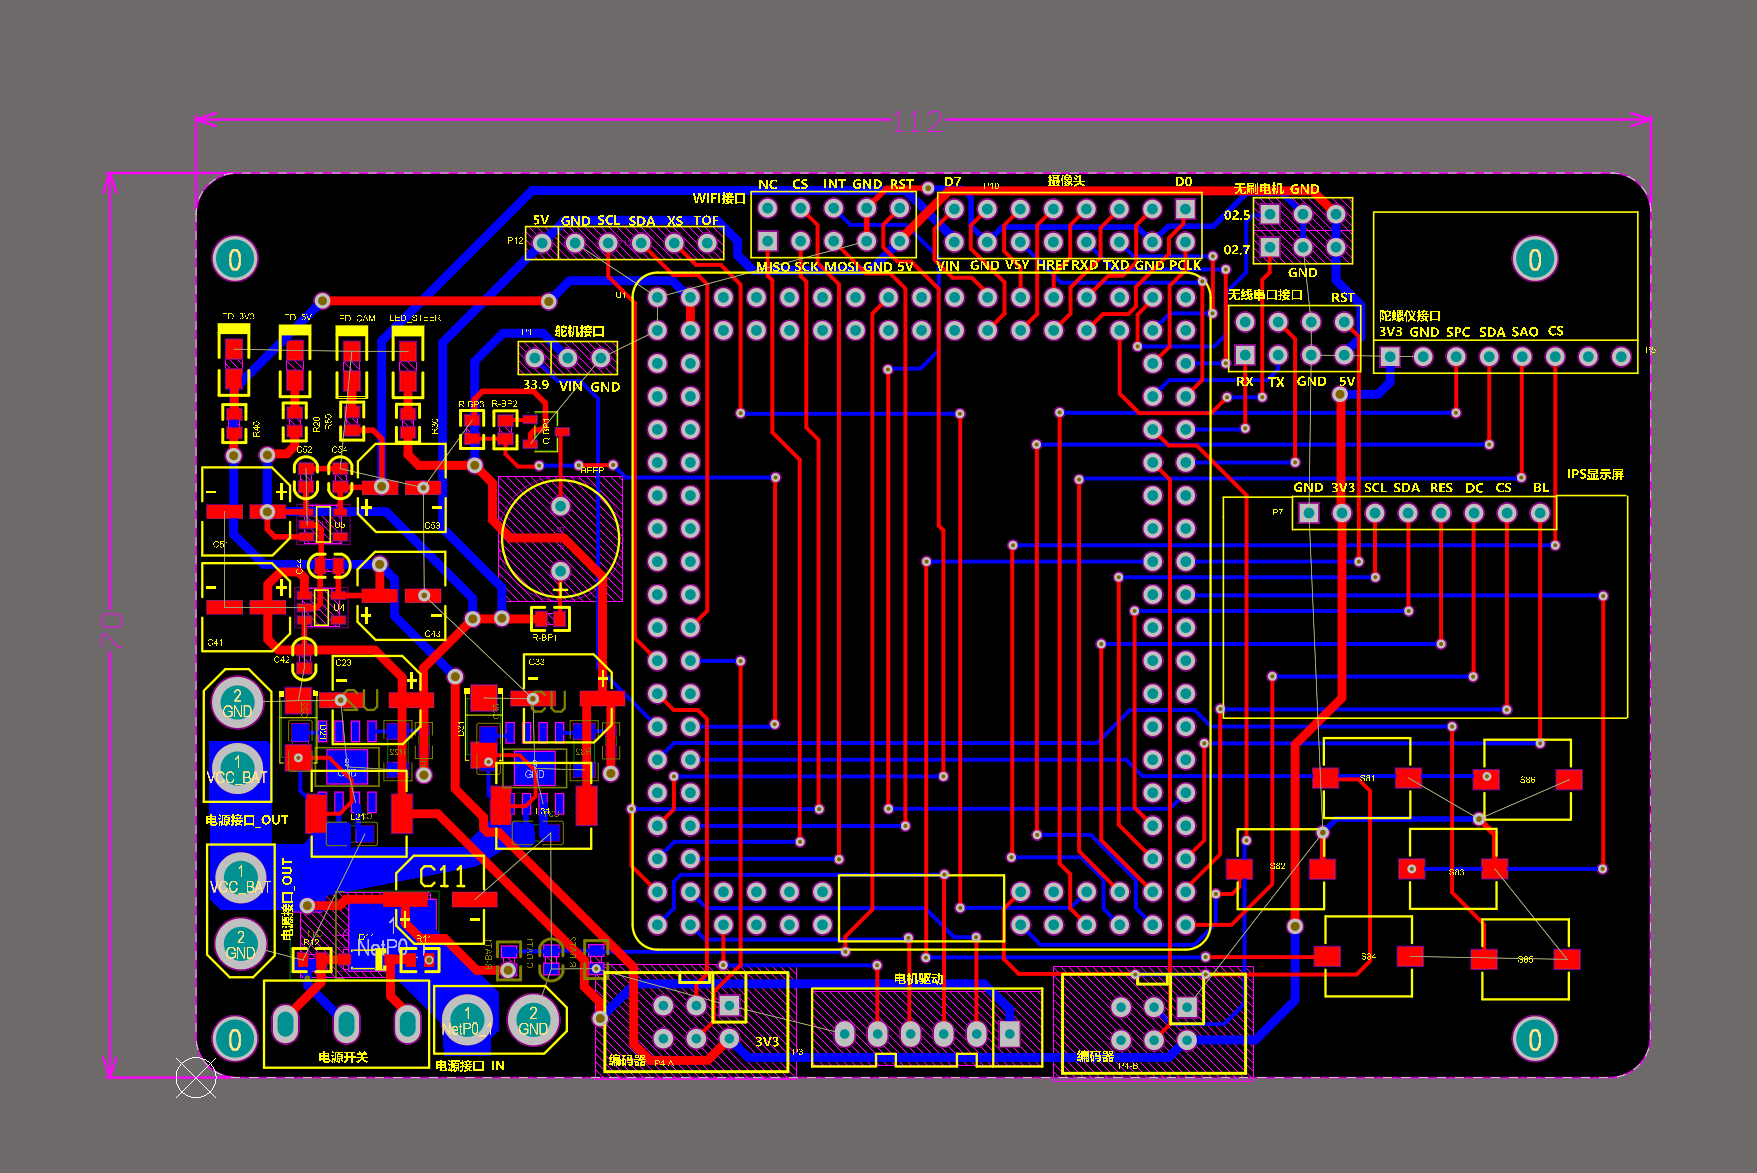Select the TOF pin label

(706, 221)
